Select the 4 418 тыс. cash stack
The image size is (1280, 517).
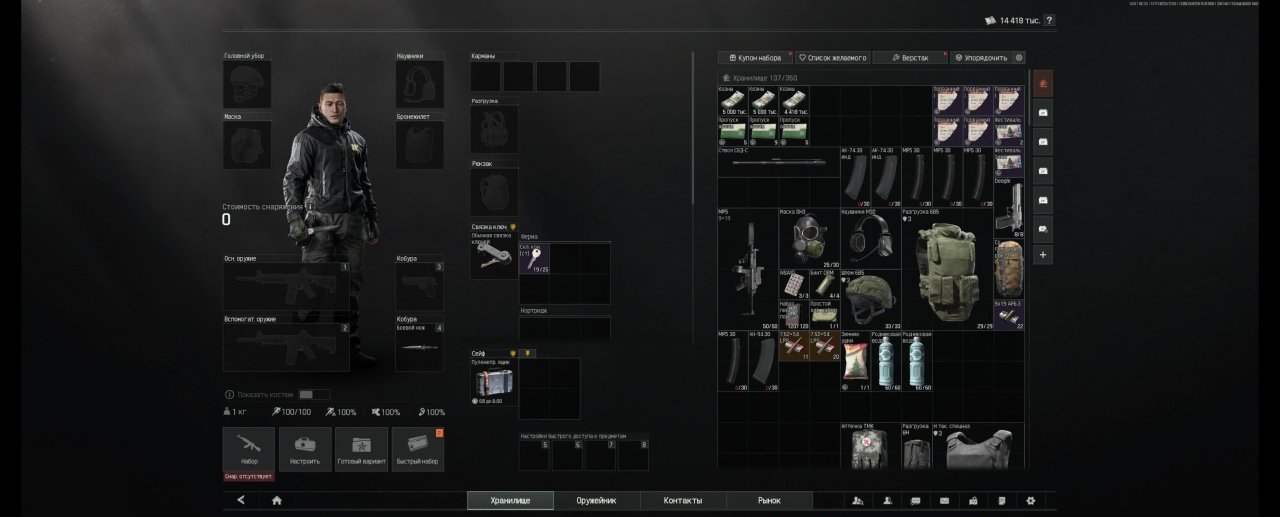[x=793, y=101]
